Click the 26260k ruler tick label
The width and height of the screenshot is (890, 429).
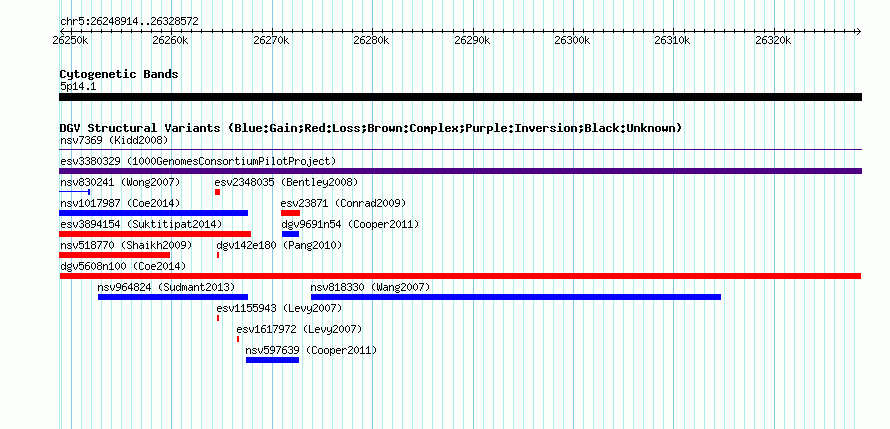(x=171, y=40)
